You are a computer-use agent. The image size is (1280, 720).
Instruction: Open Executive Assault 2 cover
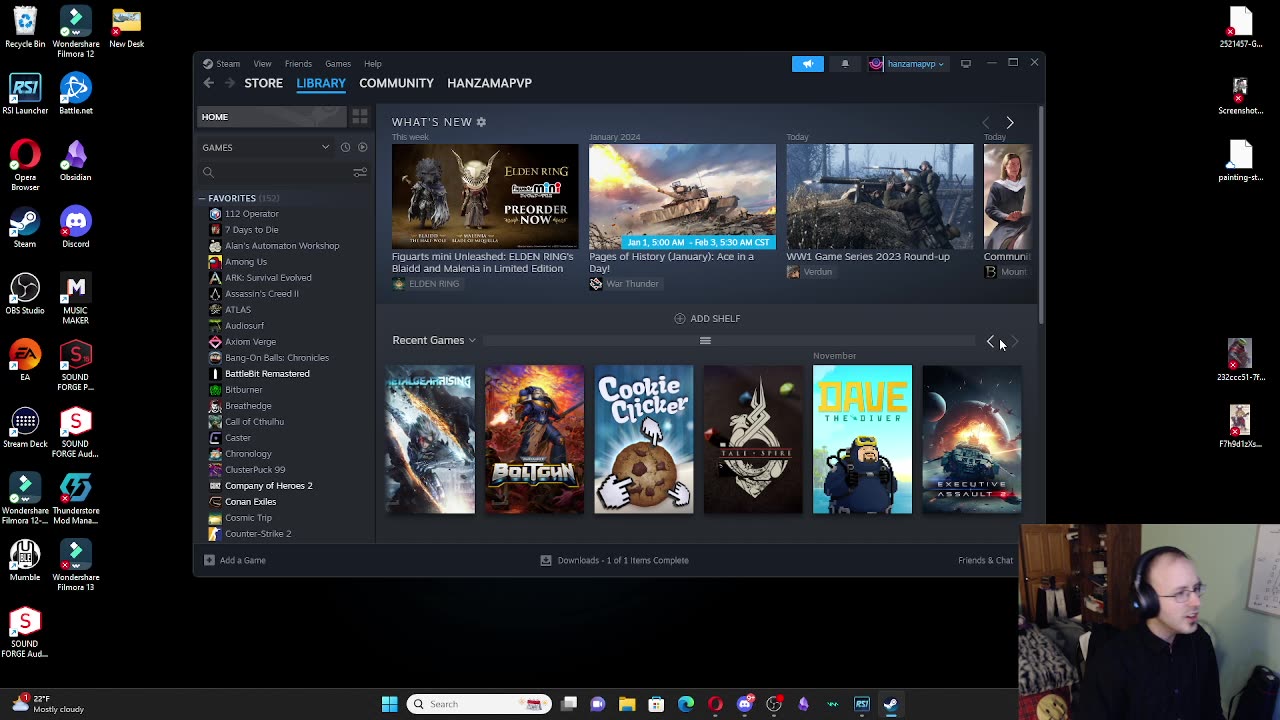pos(972,440)
